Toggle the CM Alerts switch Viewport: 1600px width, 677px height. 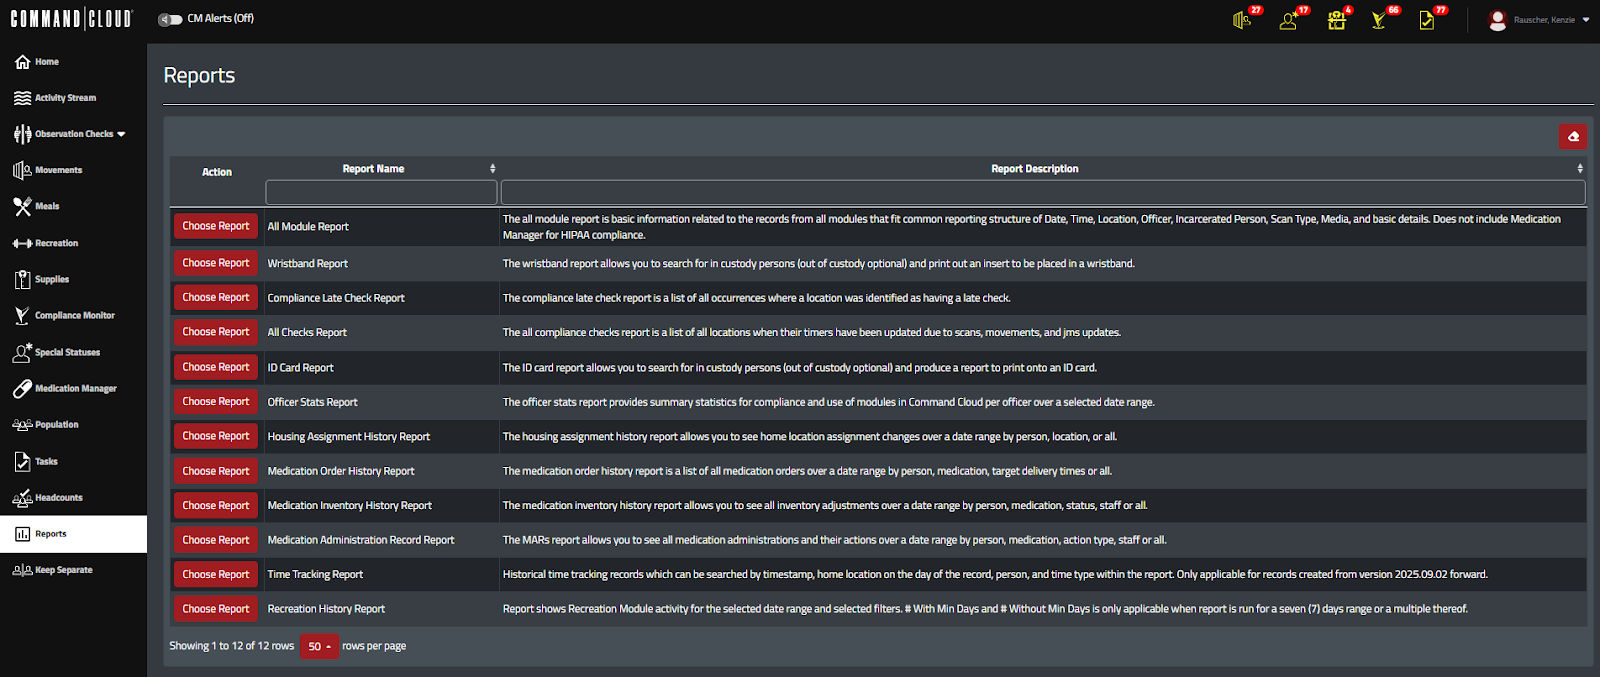(170, 19)
